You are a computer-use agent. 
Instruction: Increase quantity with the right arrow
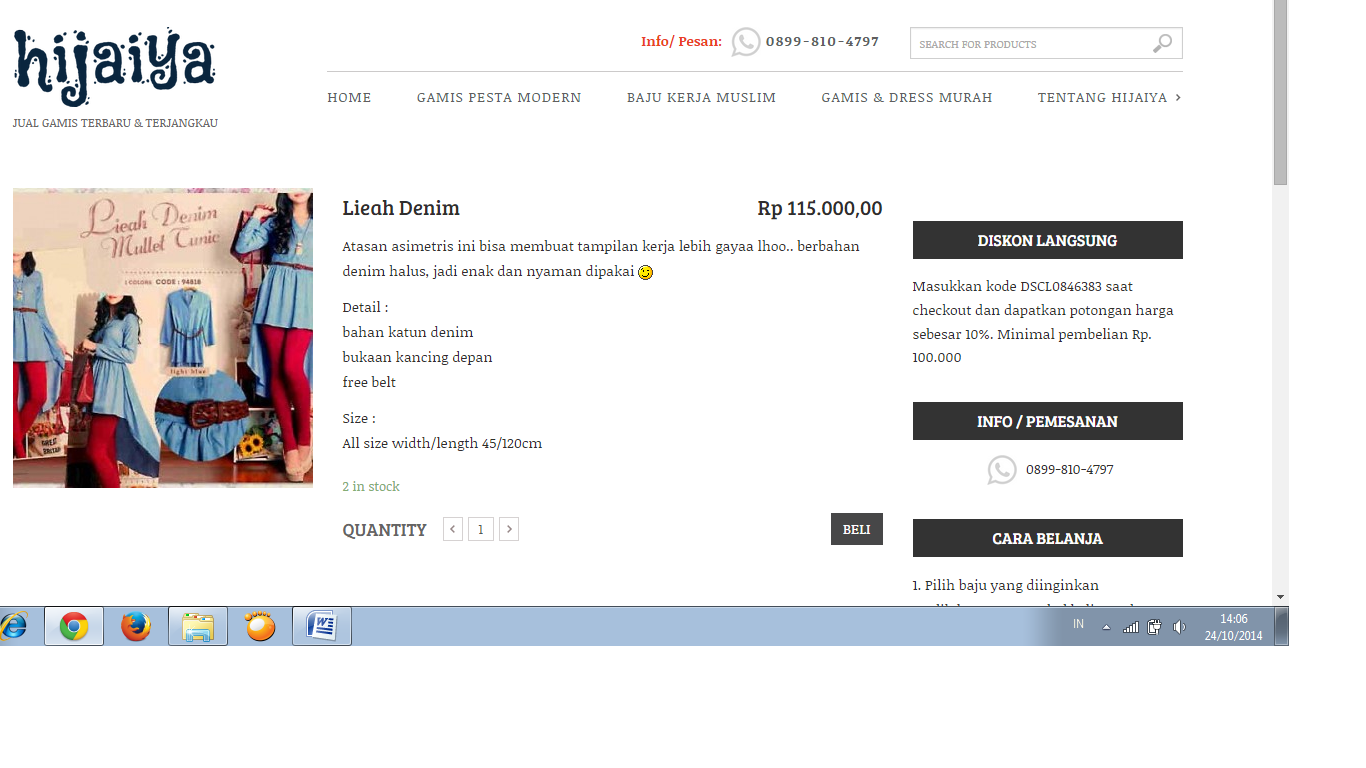(509, 530)
